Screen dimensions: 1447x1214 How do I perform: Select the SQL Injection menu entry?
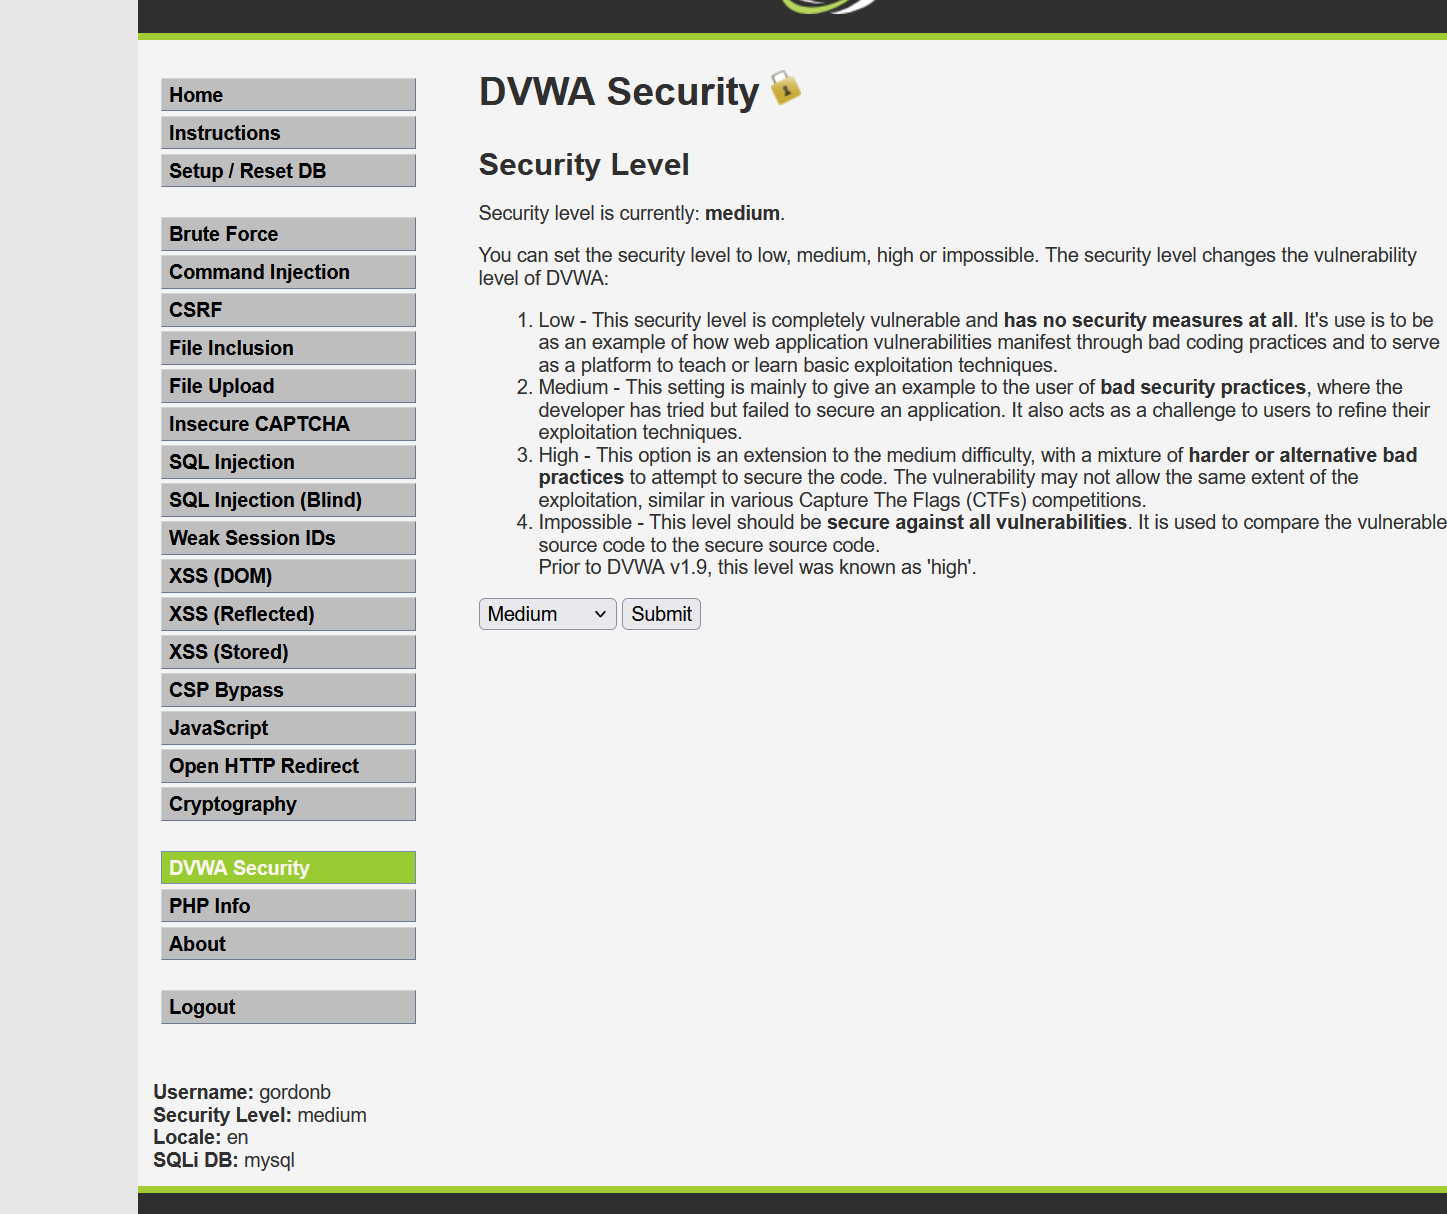[x=288, y=462]
